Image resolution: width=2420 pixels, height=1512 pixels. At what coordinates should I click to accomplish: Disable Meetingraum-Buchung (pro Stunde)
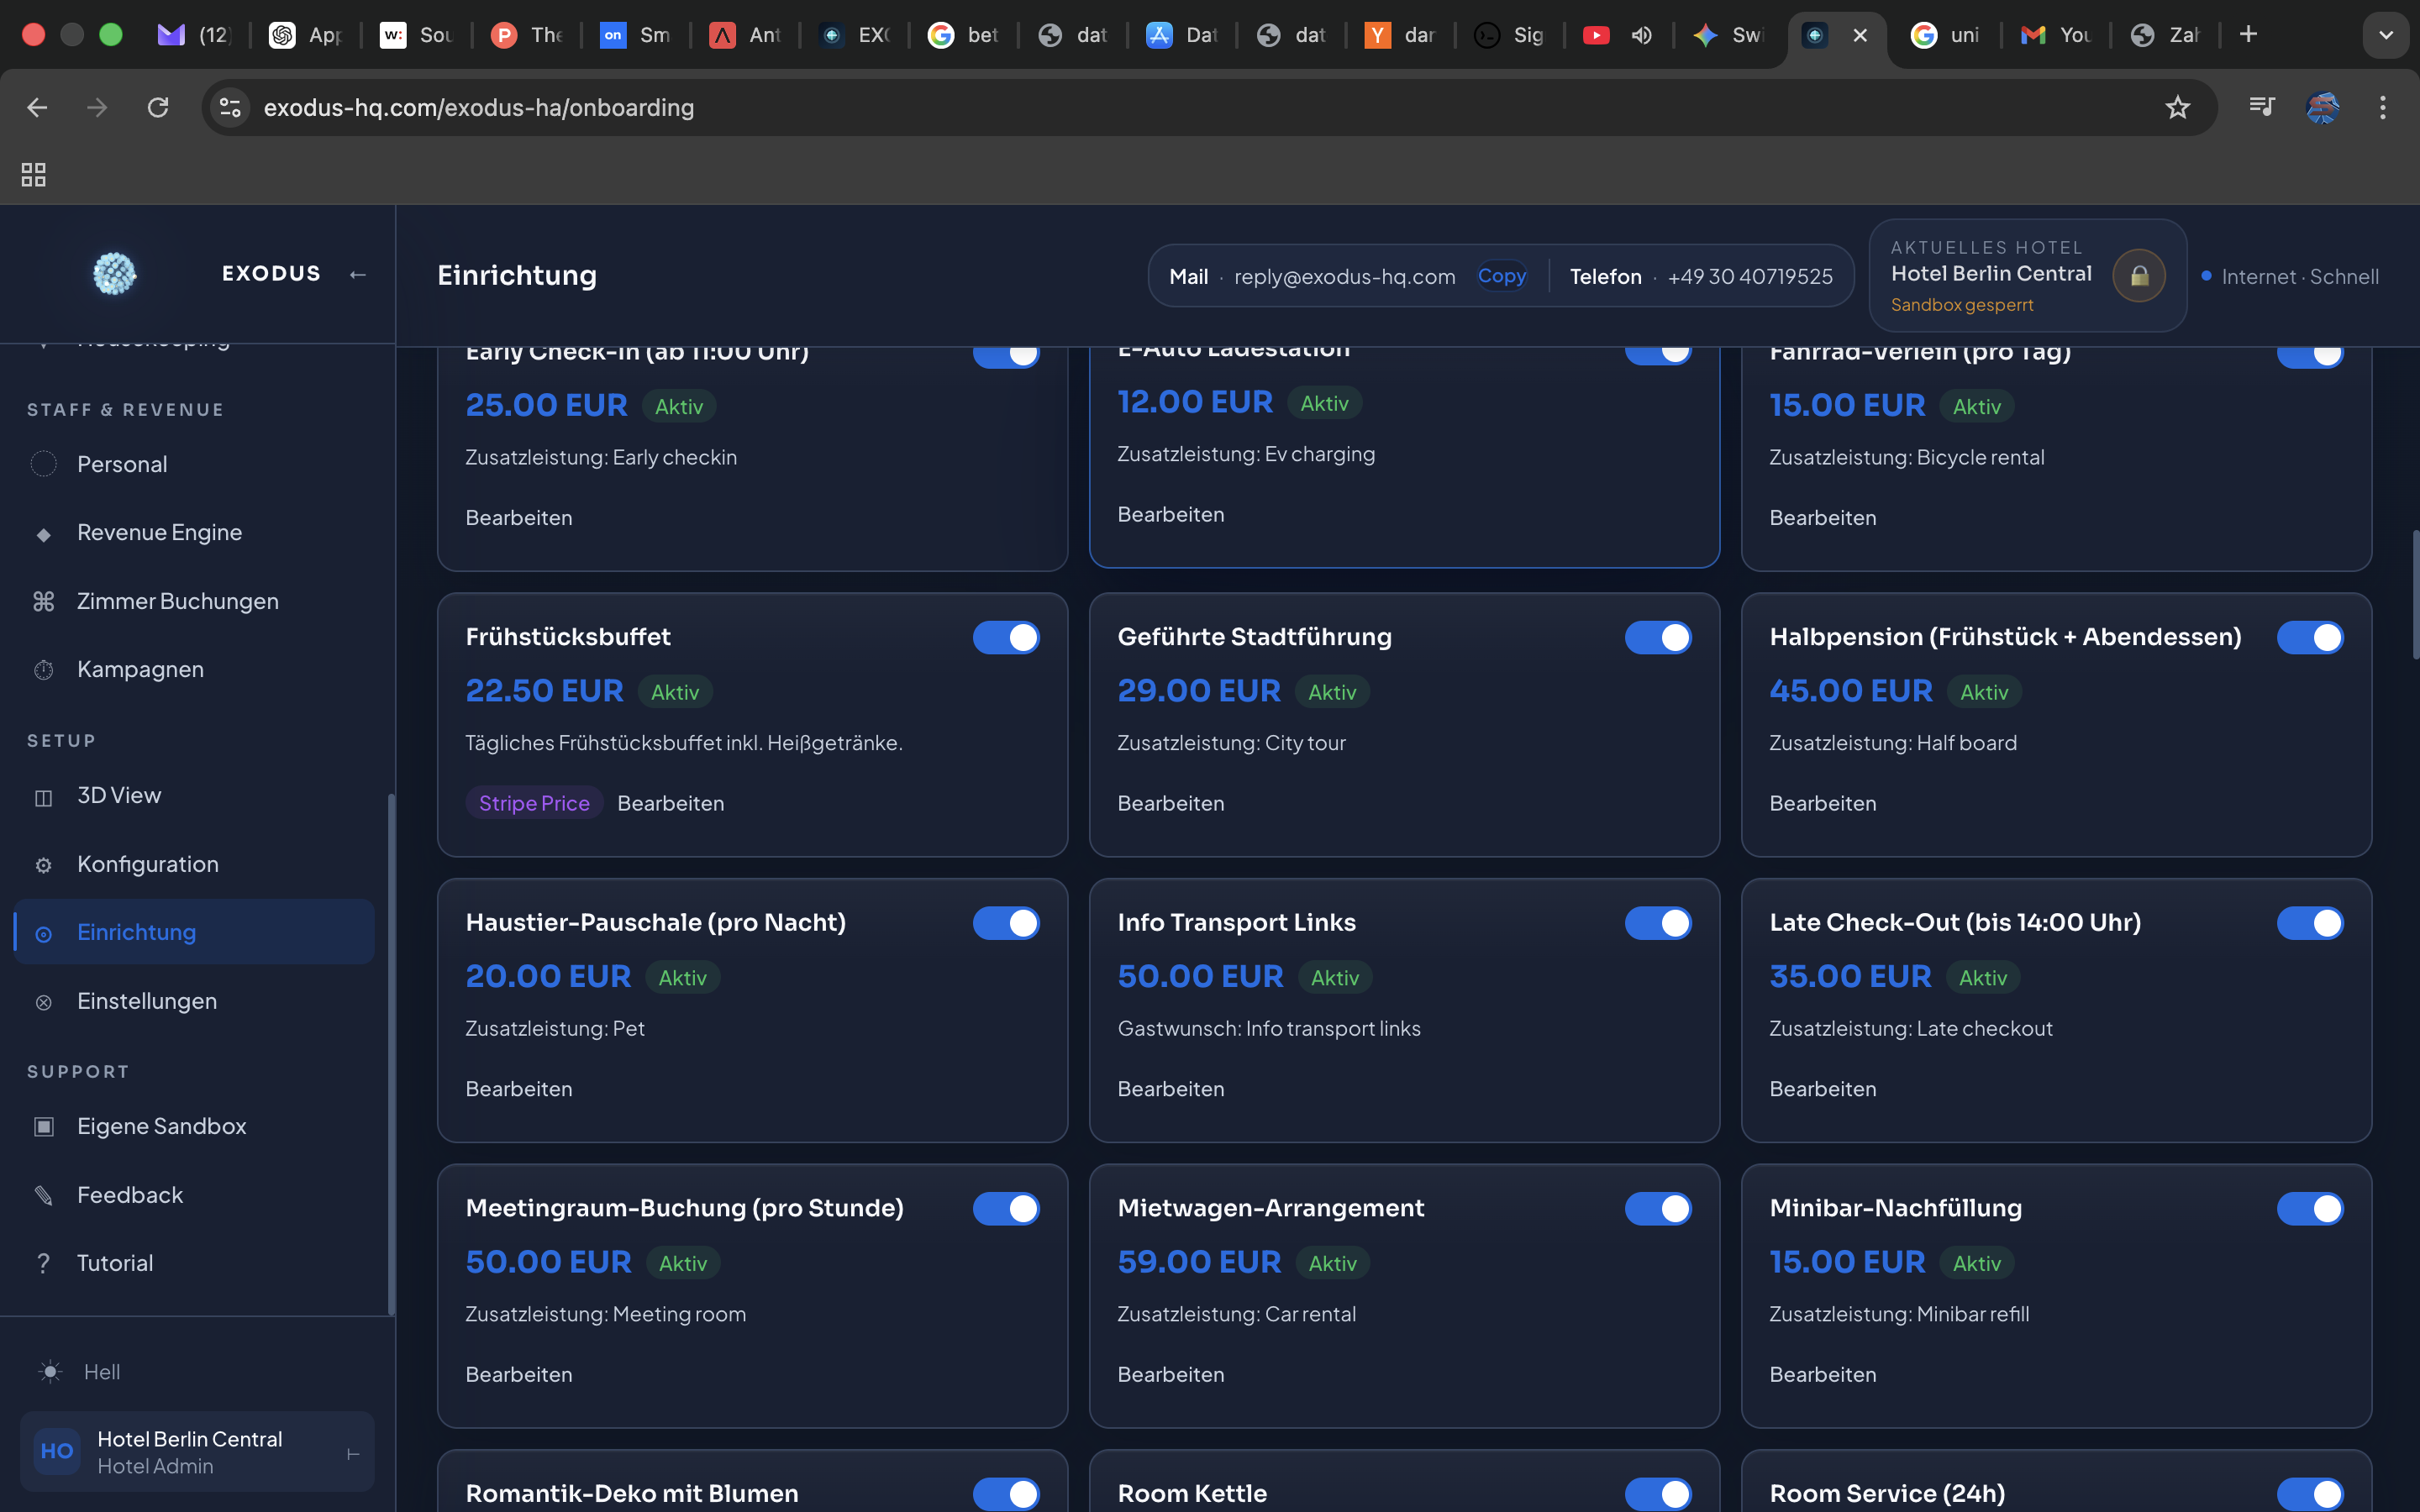click(1006, 1208)
